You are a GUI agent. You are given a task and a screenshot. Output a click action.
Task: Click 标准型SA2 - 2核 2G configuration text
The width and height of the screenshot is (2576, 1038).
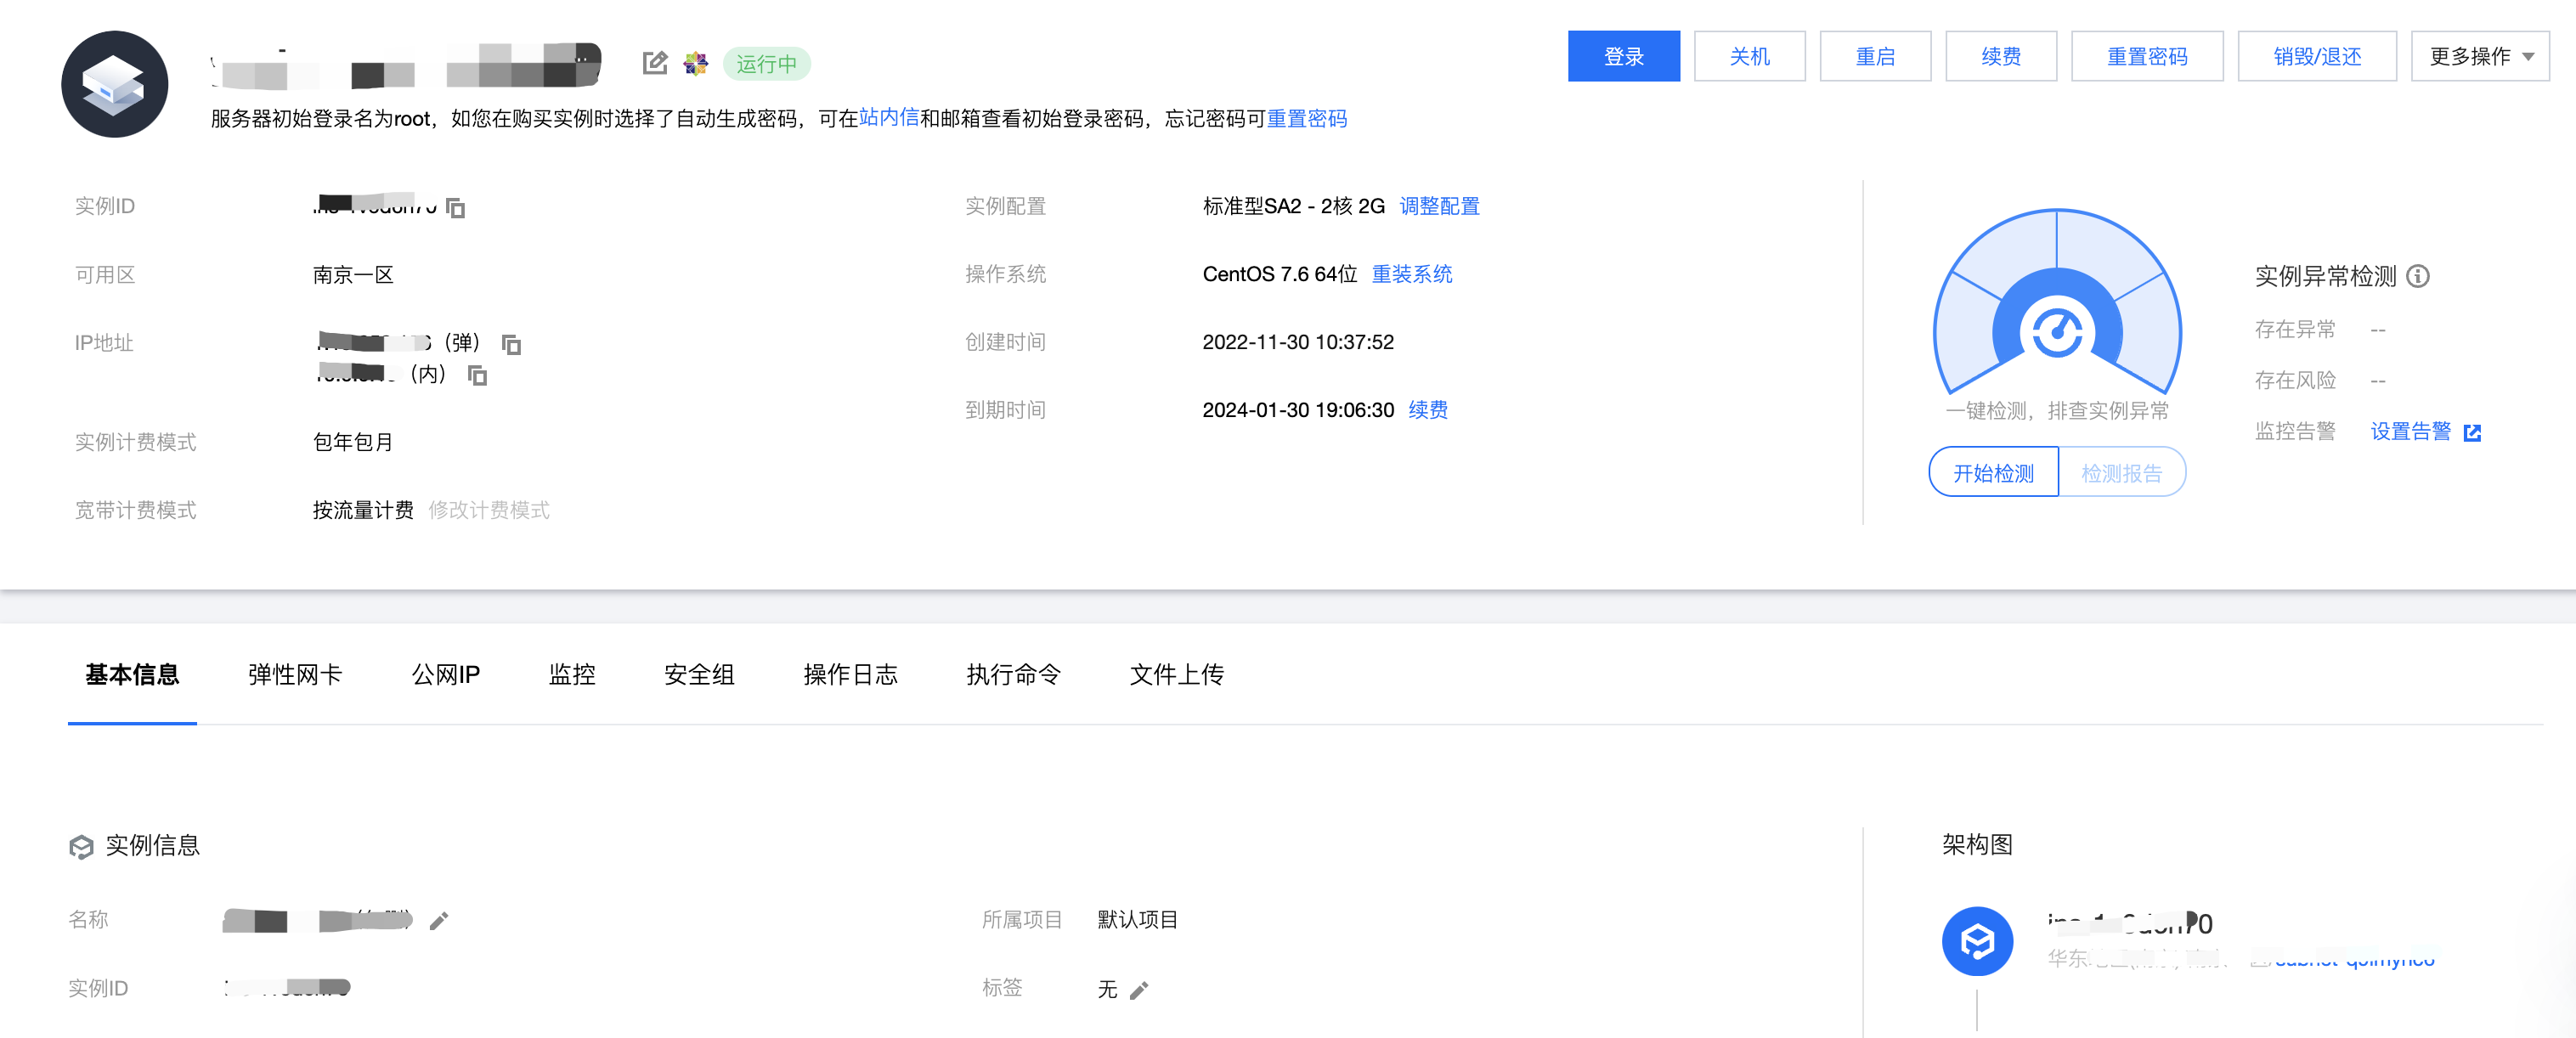(1293, 206)
